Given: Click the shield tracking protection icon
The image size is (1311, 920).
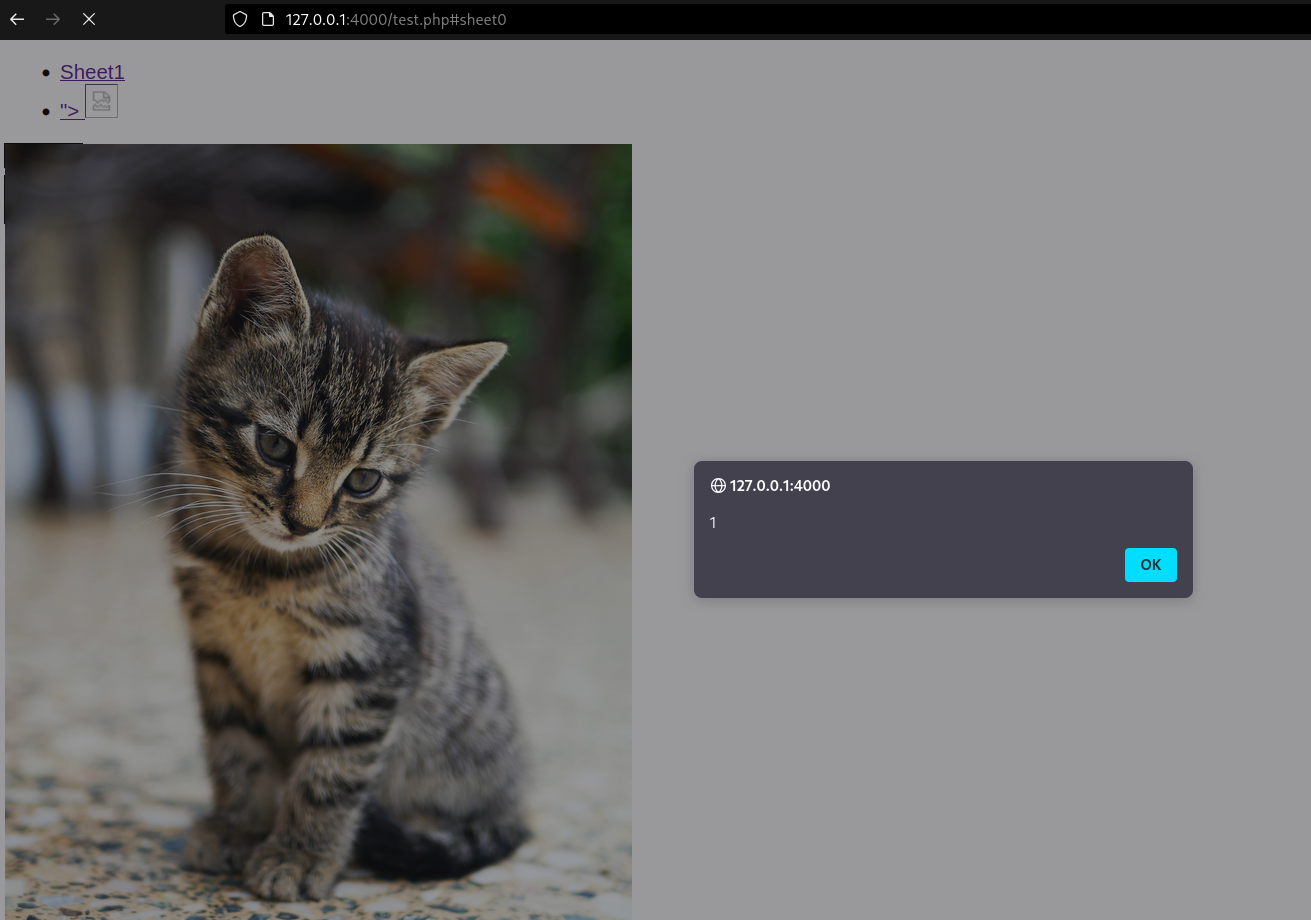Looking at the screenshot, I should [239, 19].
